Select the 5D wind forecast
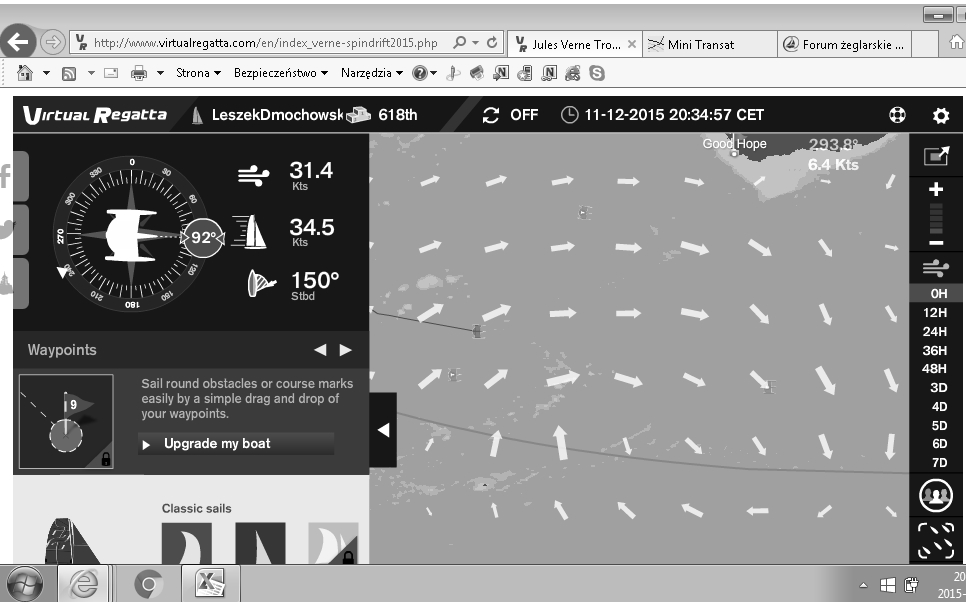This screenshot has height=602, width=966. coord(938,426)
